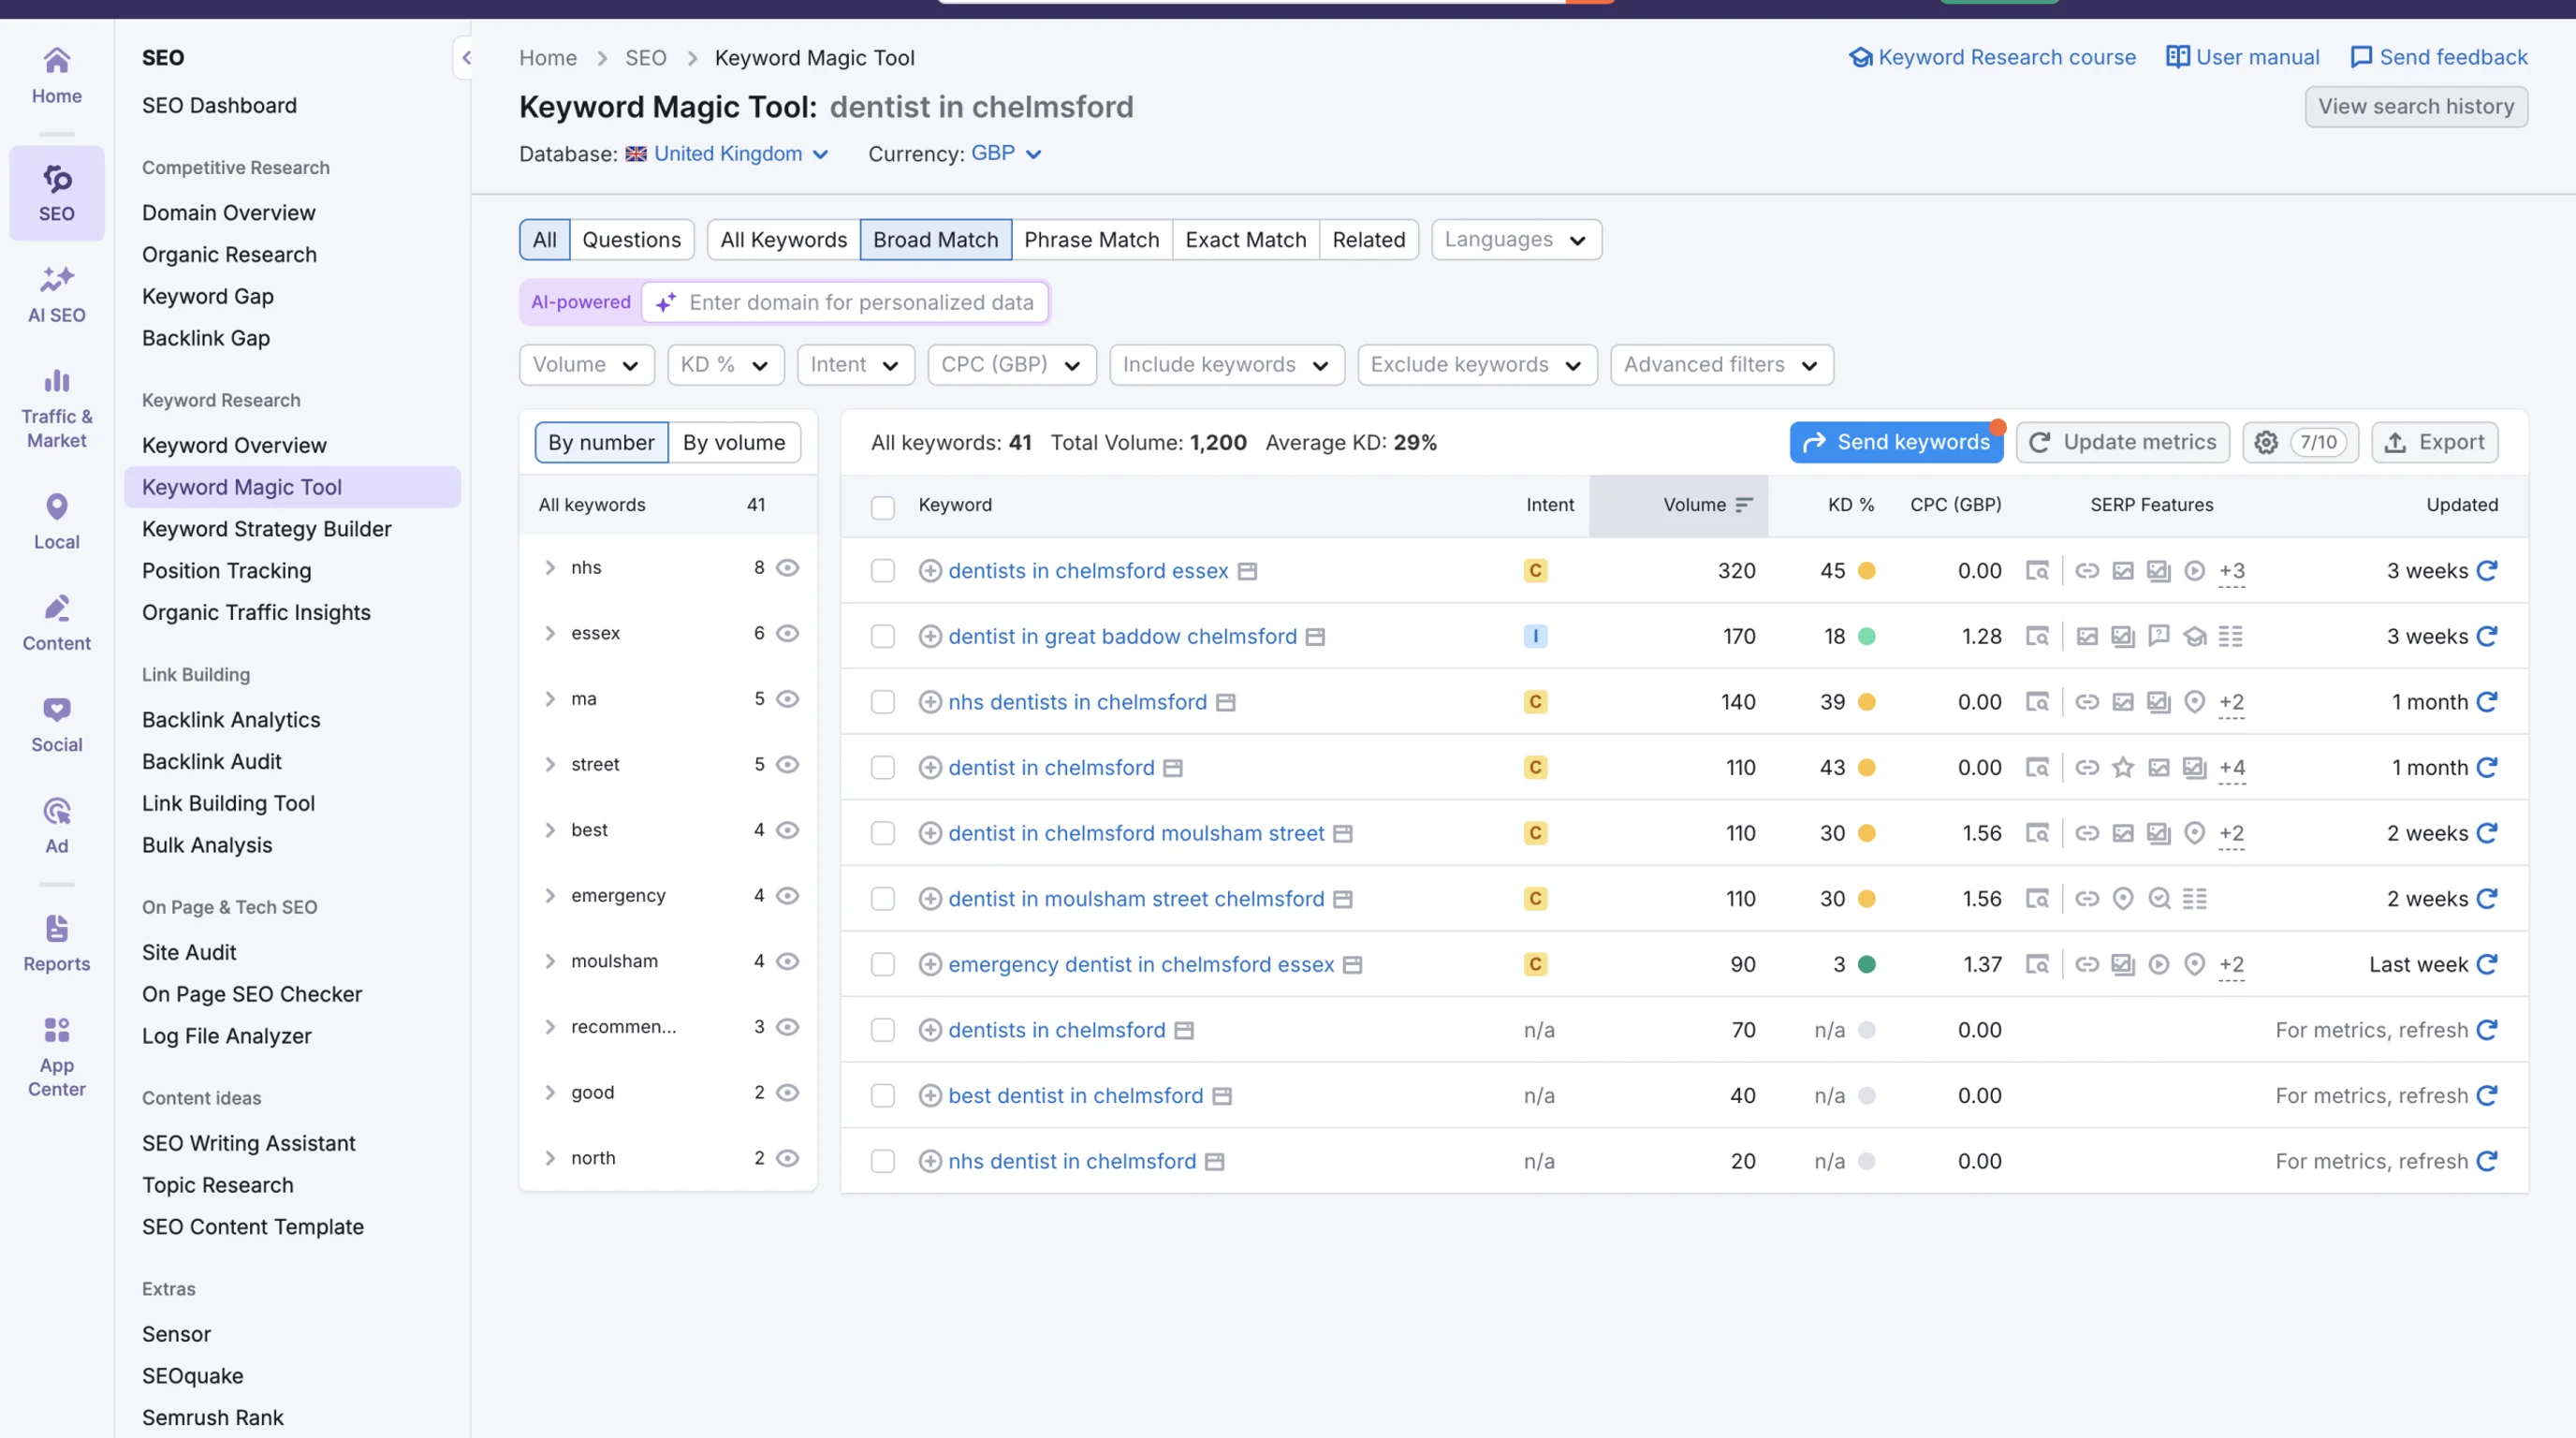2576x1438 pixels.
Task: Add dentist in chelmsford keyword plus icon
Action: click(x=930, y=768)
